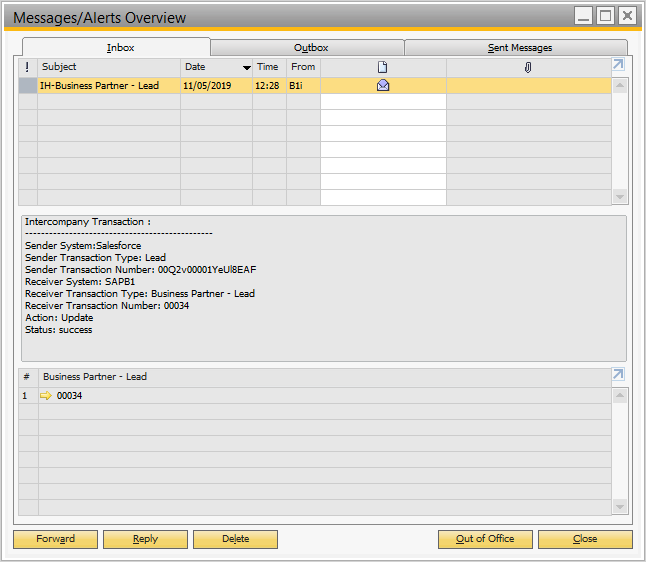Sort messages using the Date column arrow
The height and width of the screenshot is (562, 646).
tap(246, 67)
